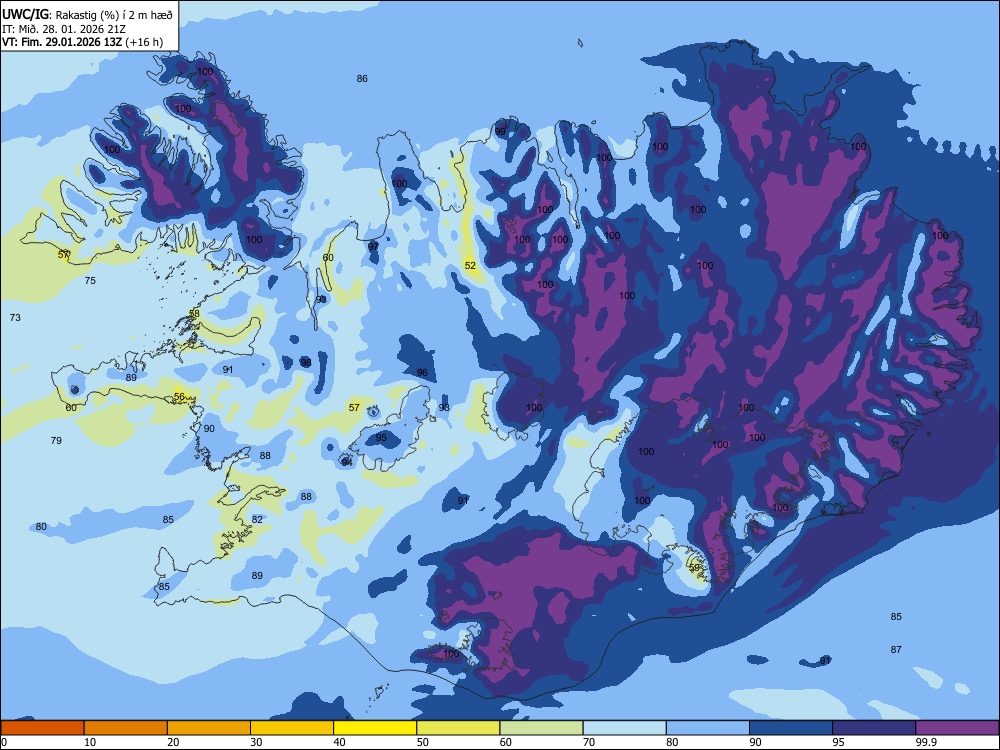
Task: Click the 86 humidity value over the northern sea
Action: point(362,78)
